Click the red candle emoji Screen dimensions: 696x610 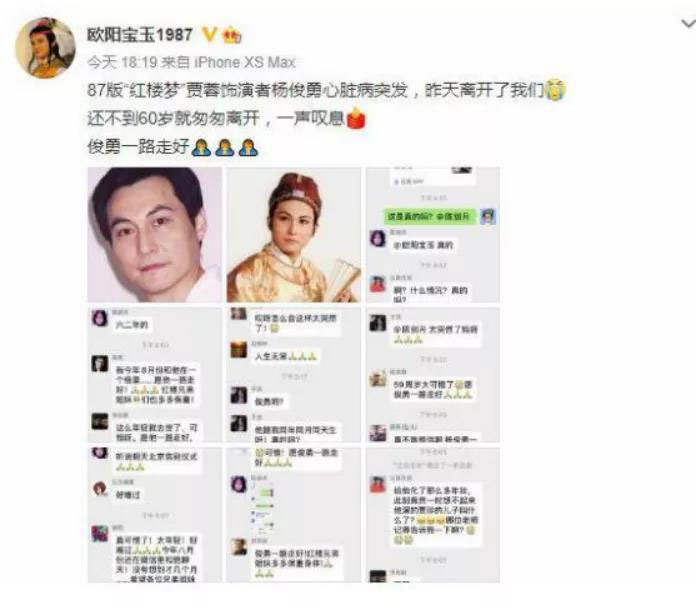coord(355,118)
